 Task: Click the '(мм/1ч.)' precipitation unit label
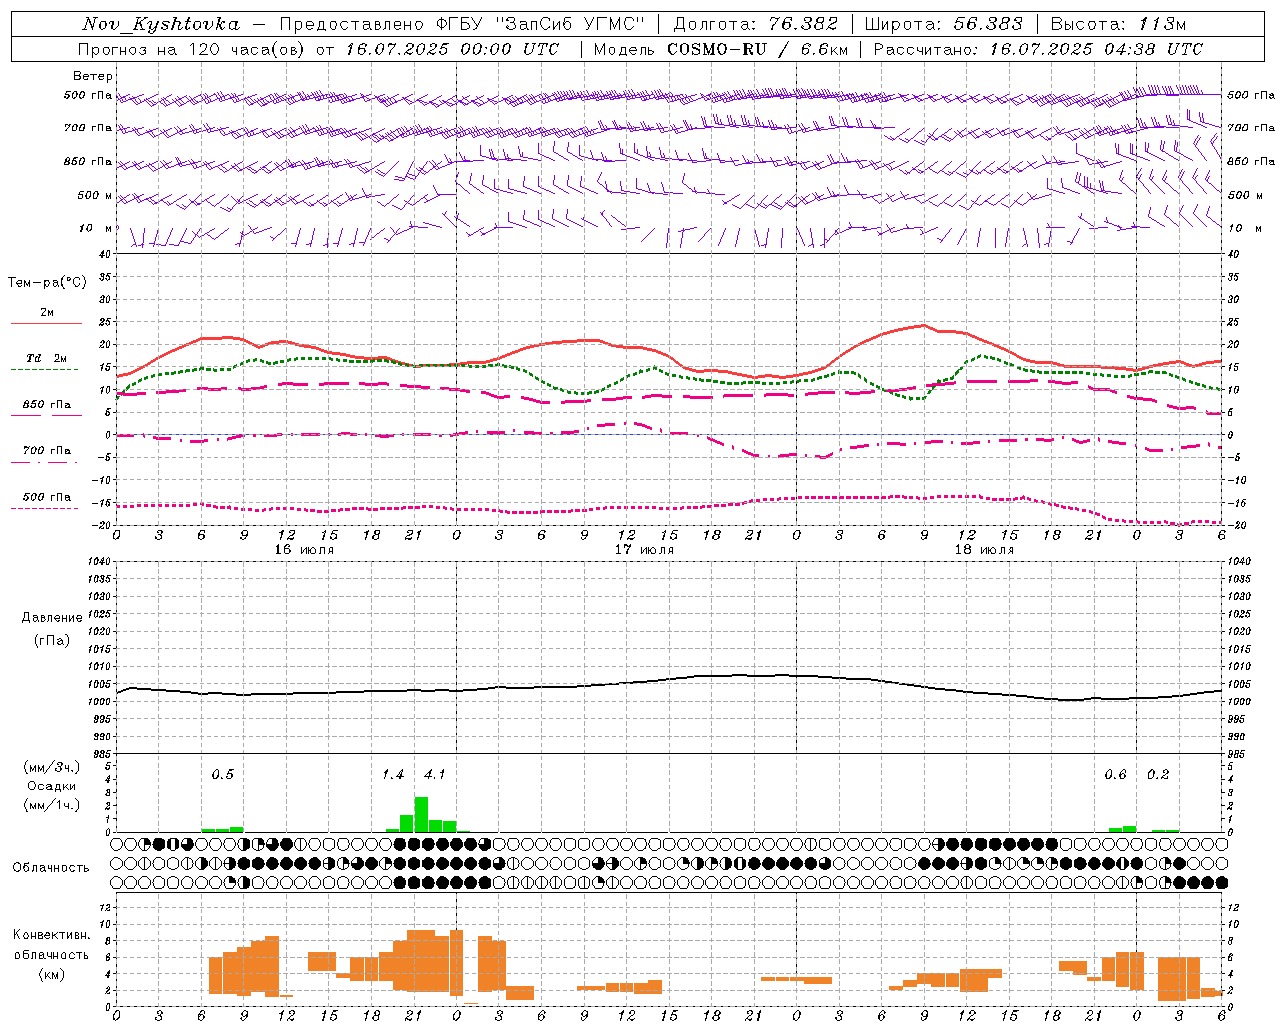pyautogui.click(x=51, y=805)
